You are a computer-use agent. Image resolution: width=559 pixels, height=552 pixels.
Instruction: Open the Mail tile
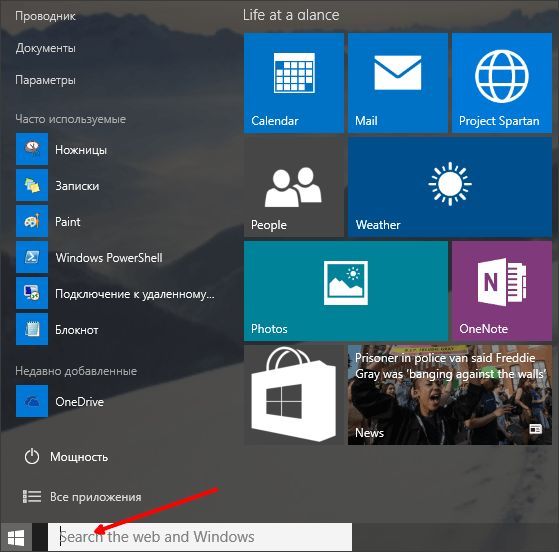pos(398,83)
